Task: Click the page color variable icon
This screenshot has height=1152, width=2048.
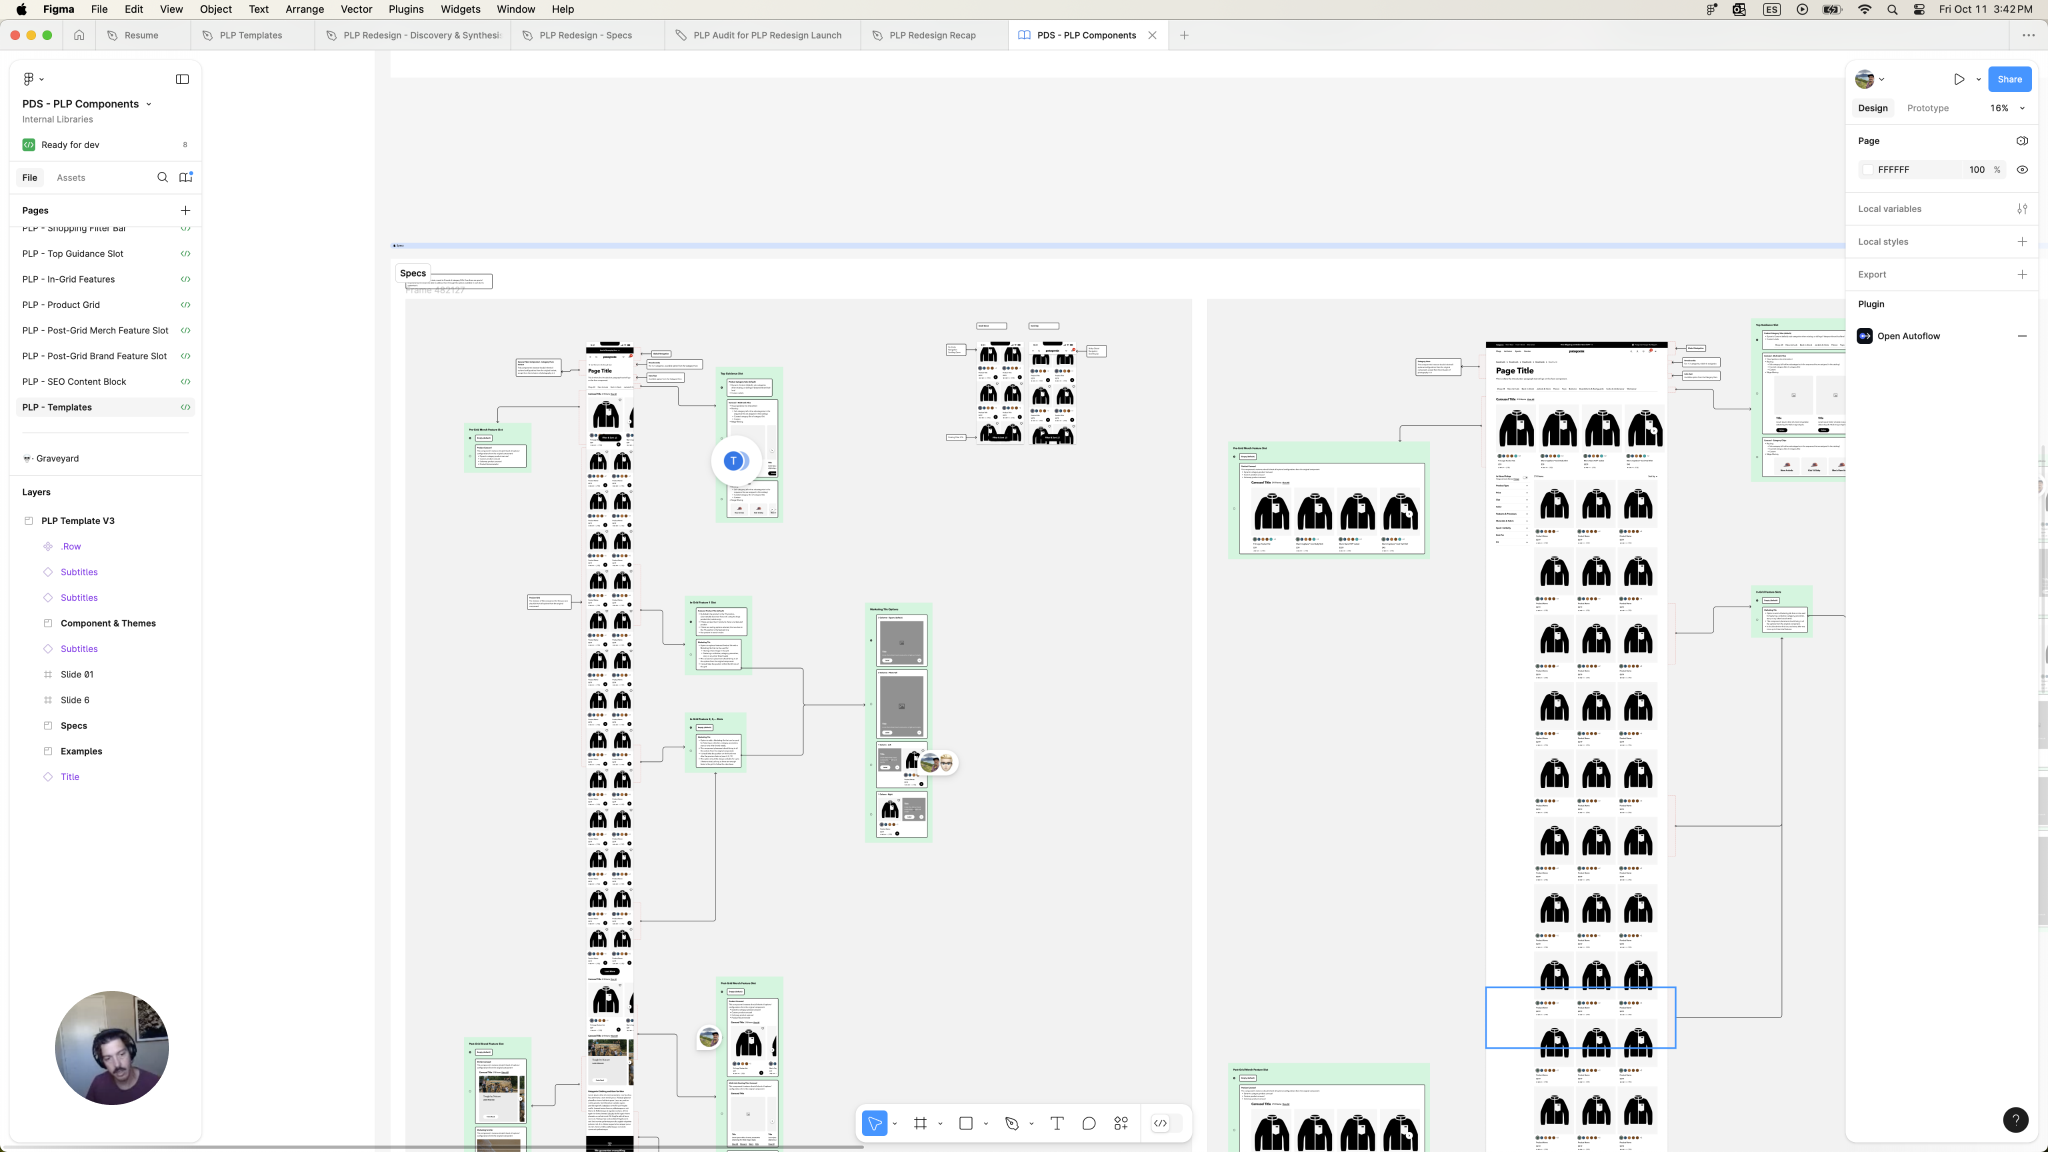Action: 2022,141
